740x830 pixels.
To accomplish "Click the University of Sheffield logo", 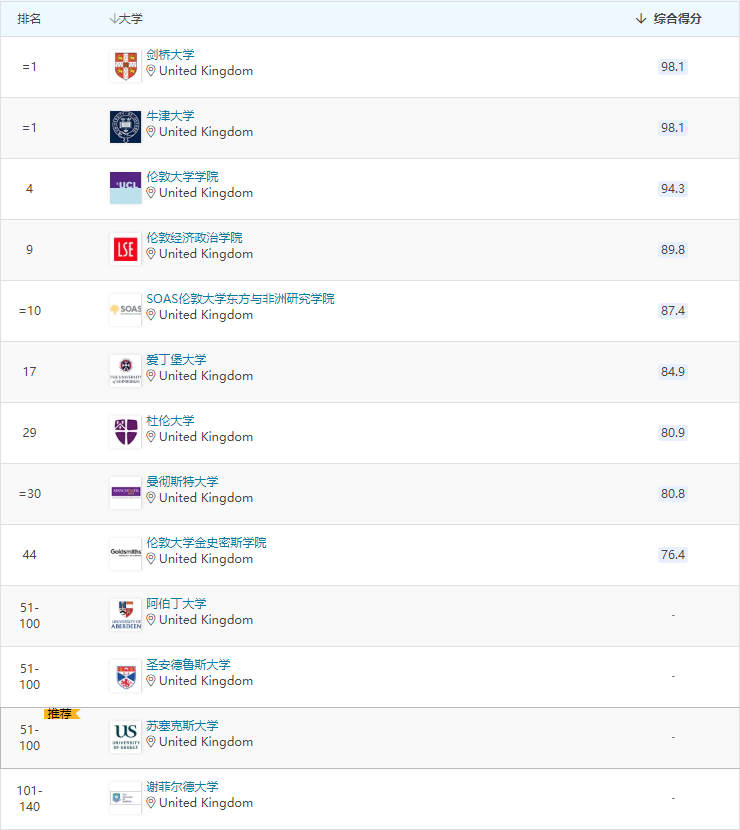I will (125, 798).
